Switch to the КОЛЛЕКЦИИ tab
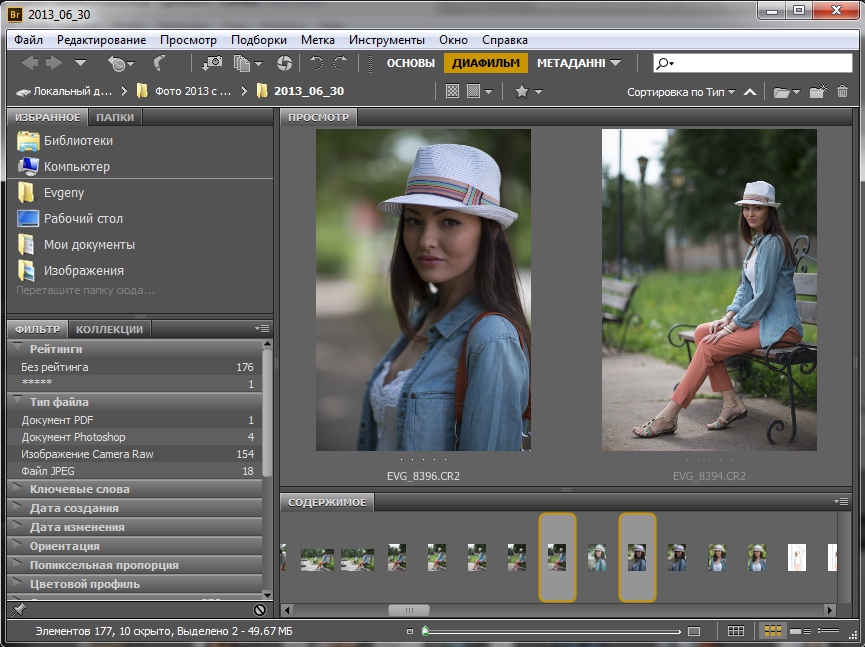Image resolution: width=865 pixels, height=647 pixels. (109, 329)
